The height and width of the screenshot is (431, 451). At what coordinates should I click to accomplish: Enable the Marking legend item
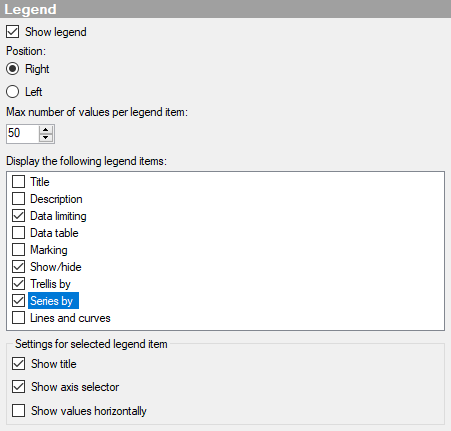coord(18,250)
